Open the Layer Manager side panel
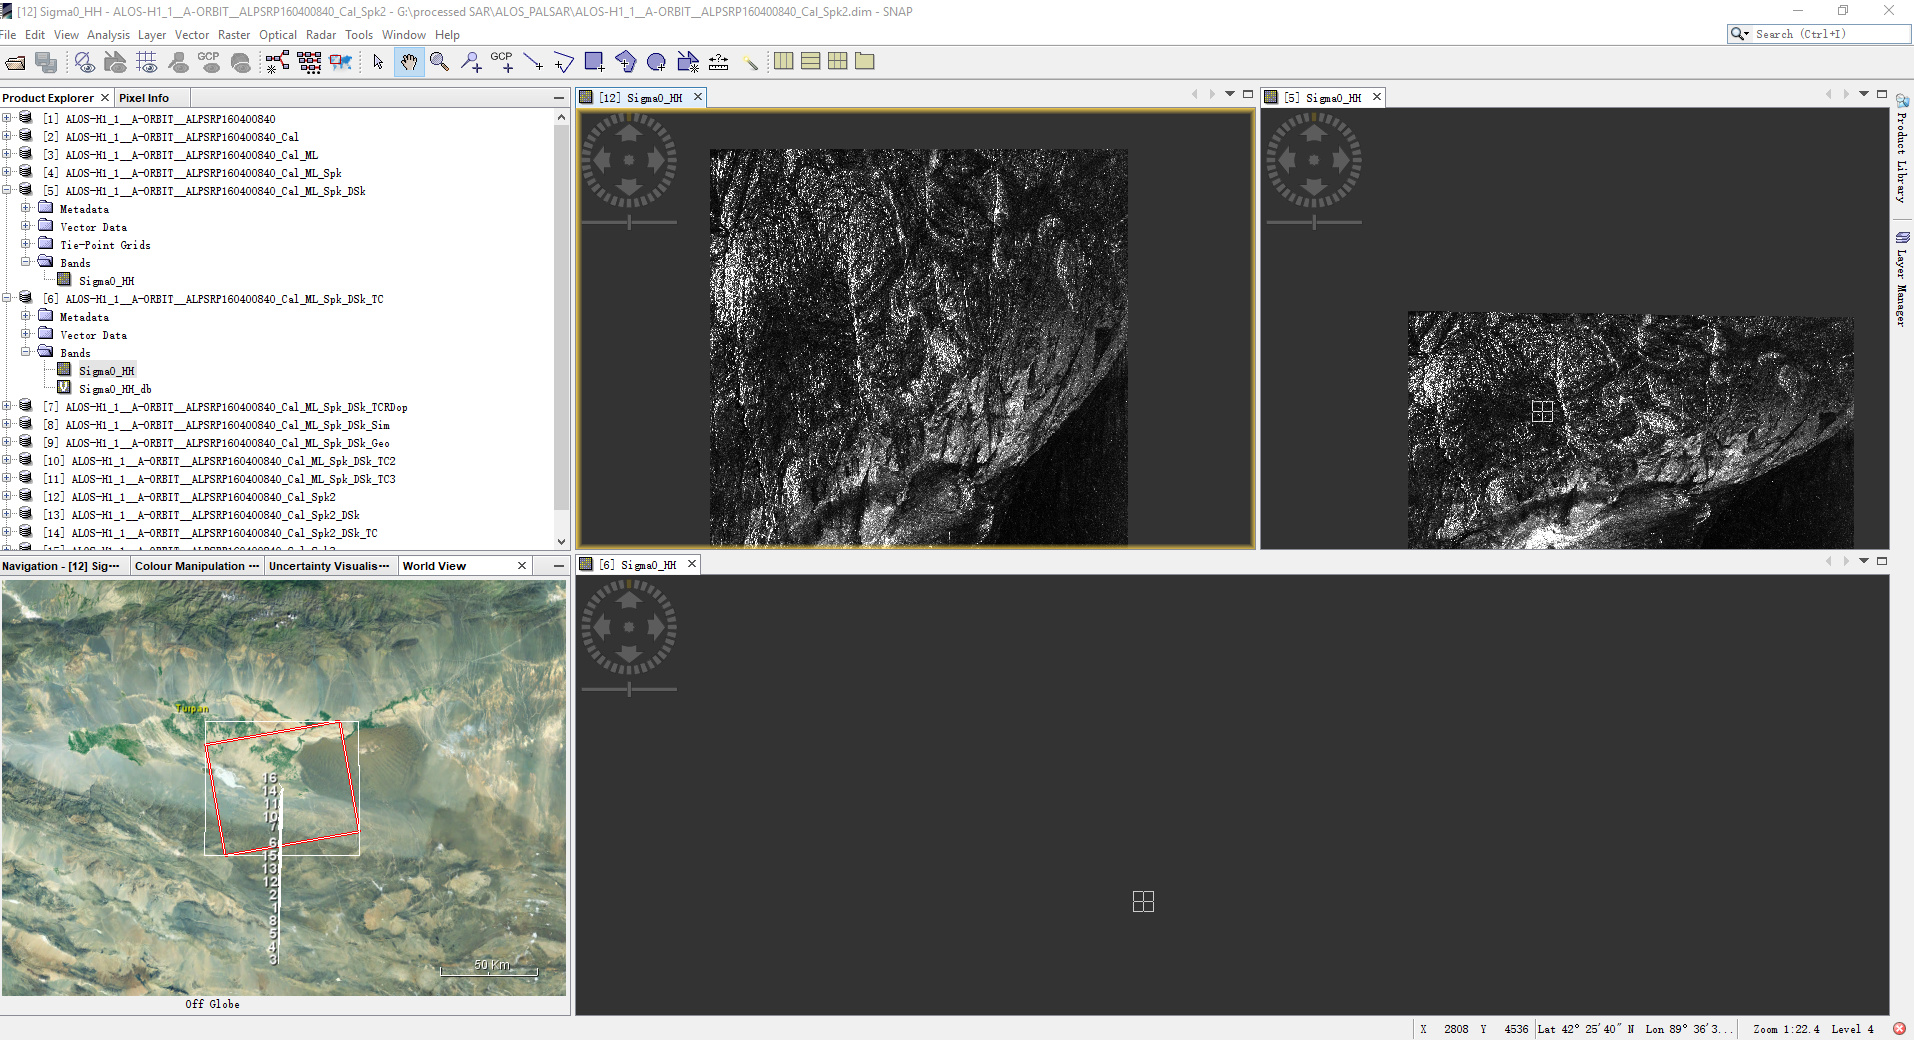1914x1040 pixels. click(1902, 279)
